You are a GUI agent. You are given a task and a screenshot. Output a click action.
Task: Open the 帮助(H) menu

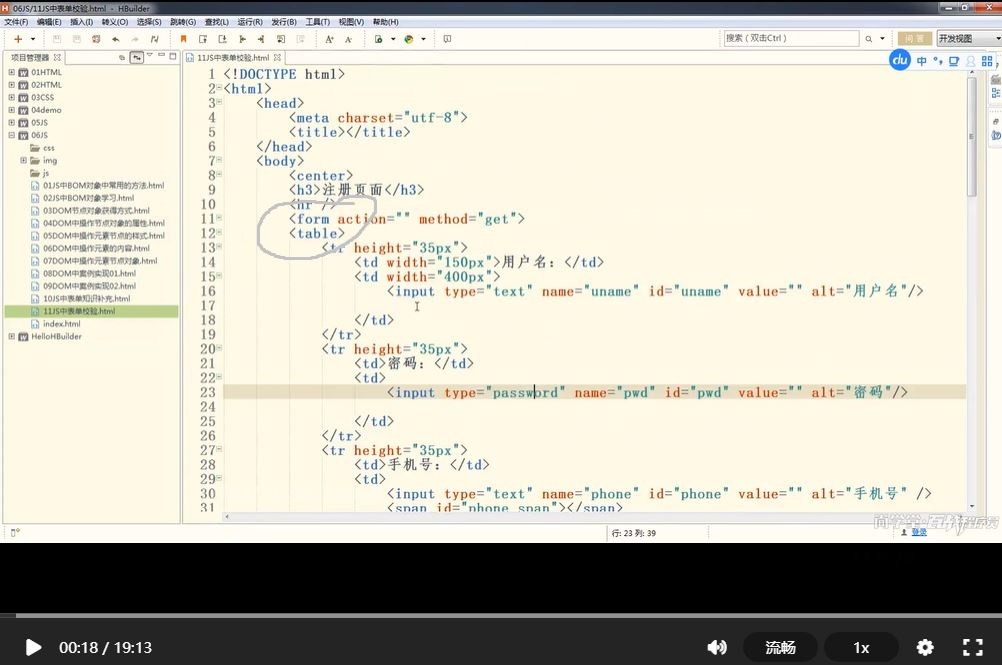(385, 22)
